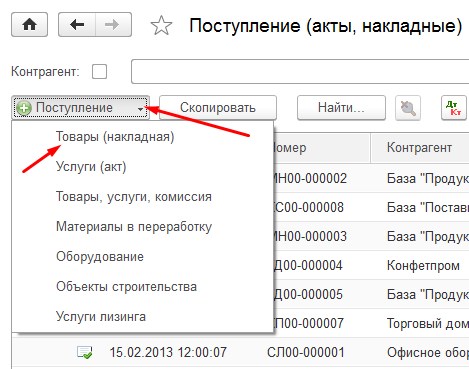
Task: Navigate forward with the right arrow
Action: (x=113, y=24)
